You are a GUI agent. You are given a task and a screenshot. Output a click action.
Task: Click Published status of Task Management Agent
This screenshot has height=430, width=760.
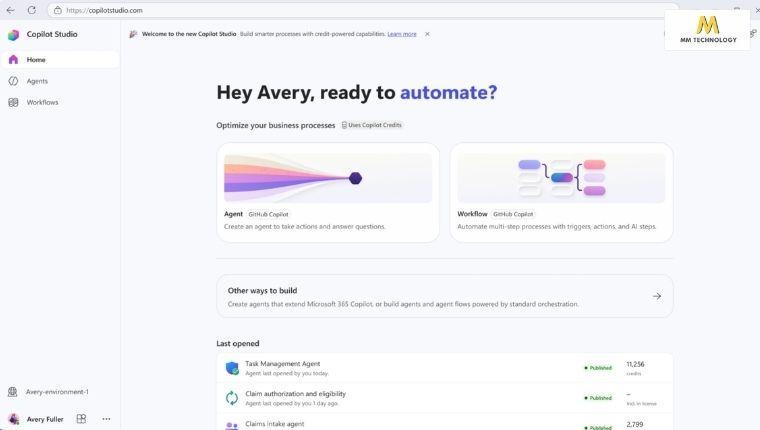(598, 368)
